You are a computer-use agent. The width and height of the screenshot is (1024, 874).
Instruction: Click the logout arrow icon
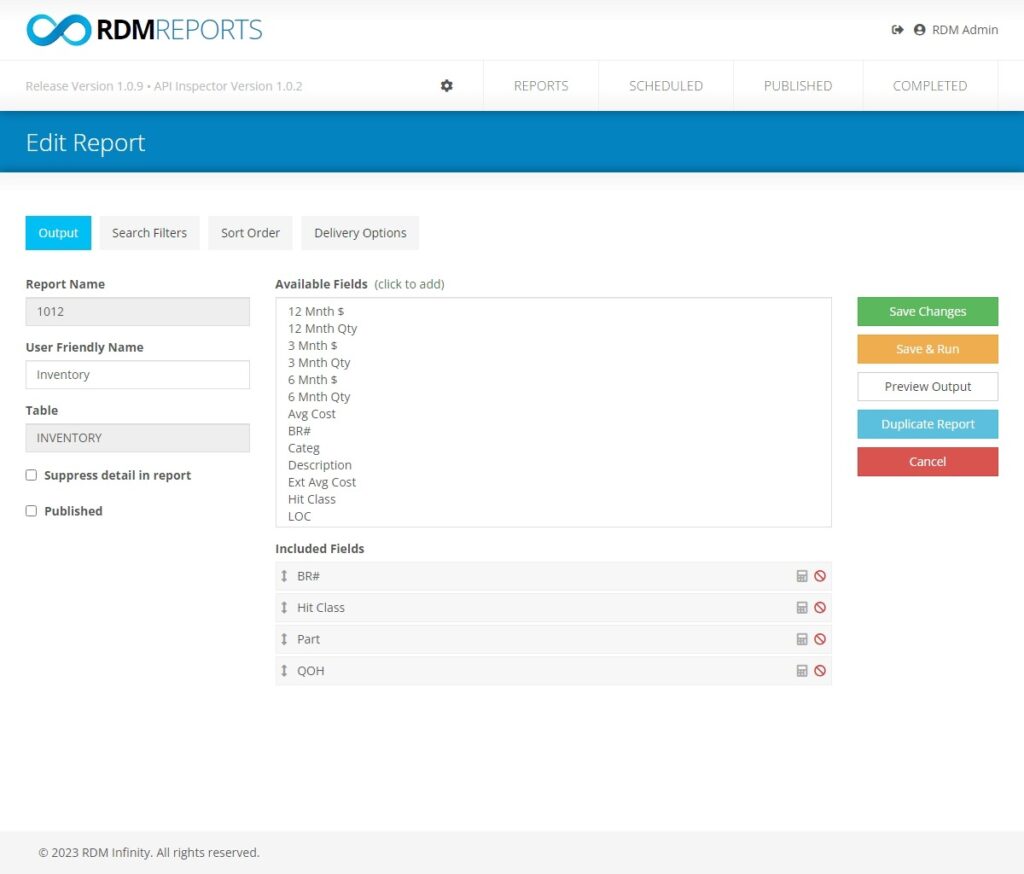(x=897, y=29)
